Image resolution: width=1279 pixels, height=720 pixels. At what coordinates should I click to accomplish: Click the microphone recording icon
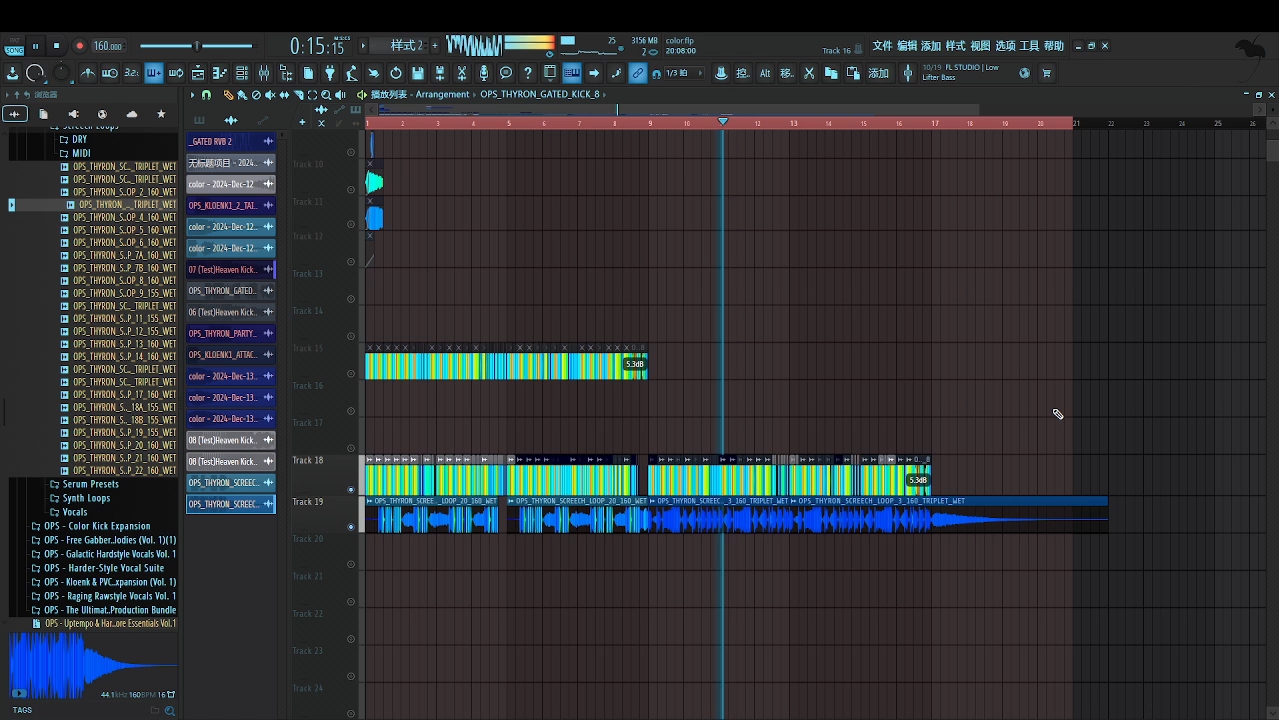484,73
